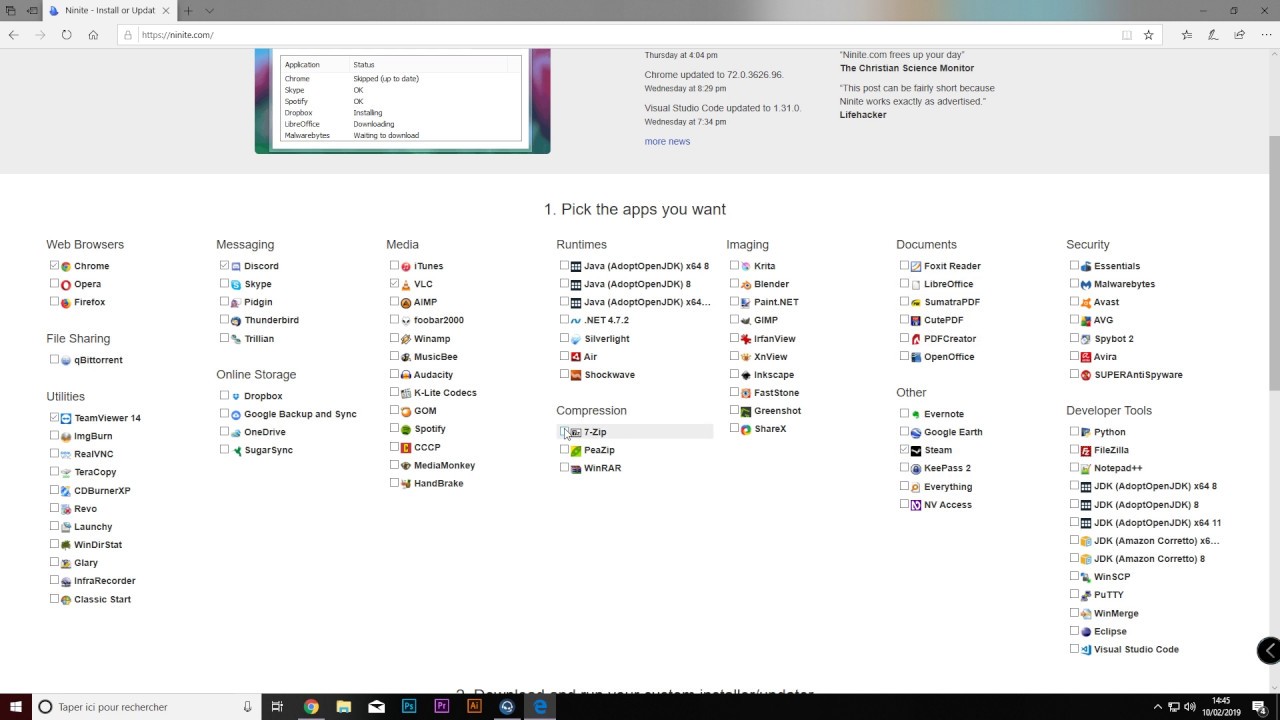This screenshot has height=720, width=1280.
Task: Click the TeamViewer 14 icon
Action: coord(66,418)
